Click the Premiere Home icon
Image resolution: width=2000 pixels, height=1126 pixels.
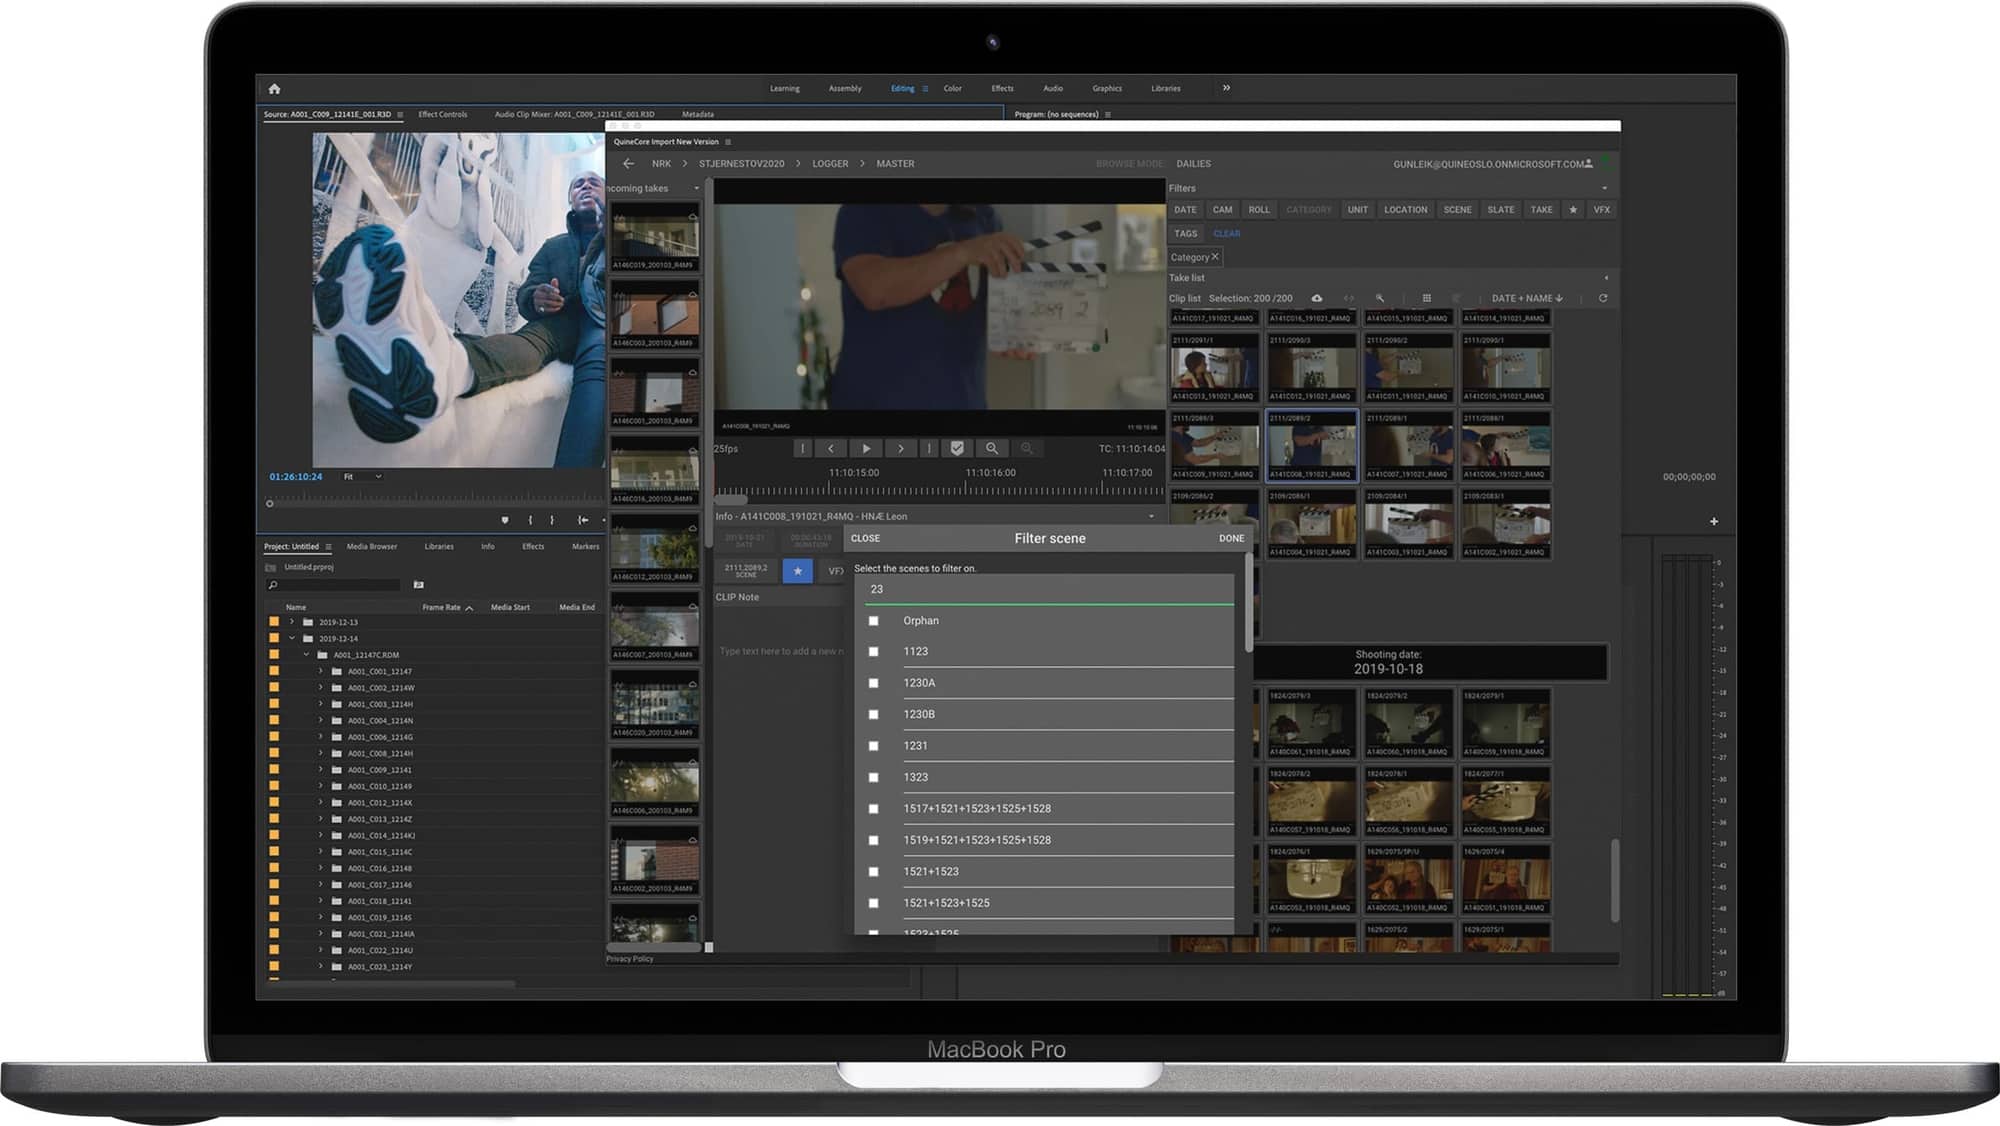[274, 89]
